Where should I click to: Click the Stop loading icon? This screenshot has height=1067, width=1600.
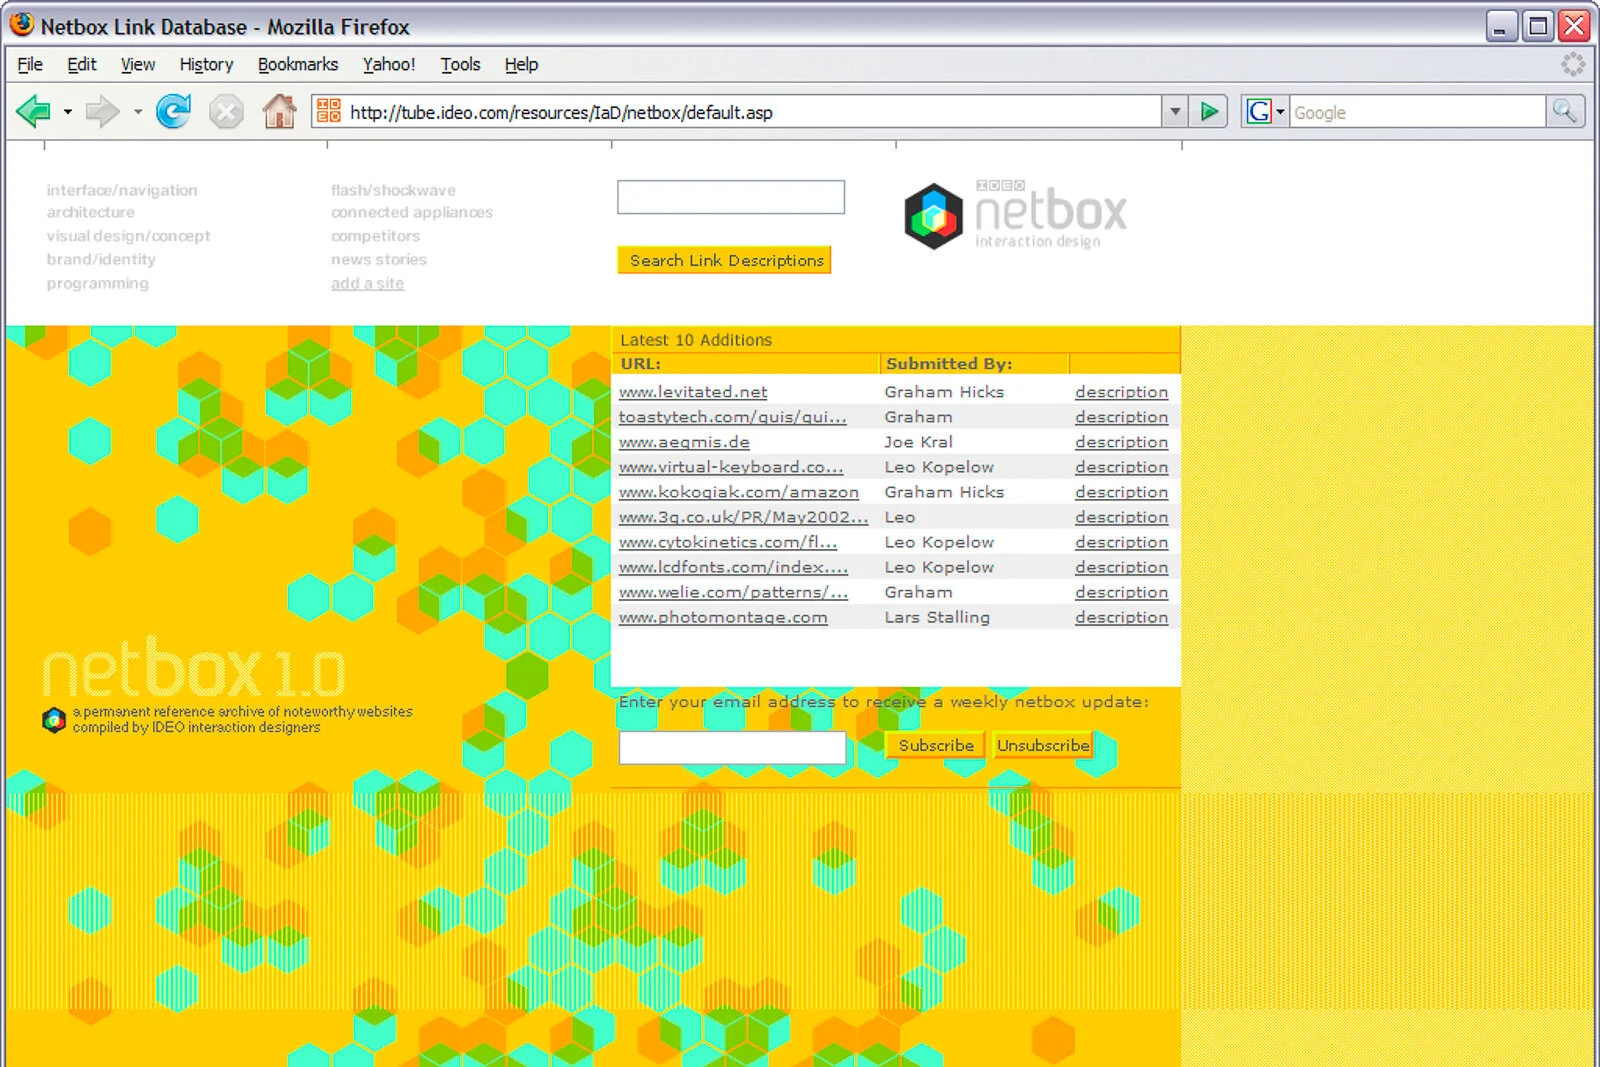click(x=226, y=111)
